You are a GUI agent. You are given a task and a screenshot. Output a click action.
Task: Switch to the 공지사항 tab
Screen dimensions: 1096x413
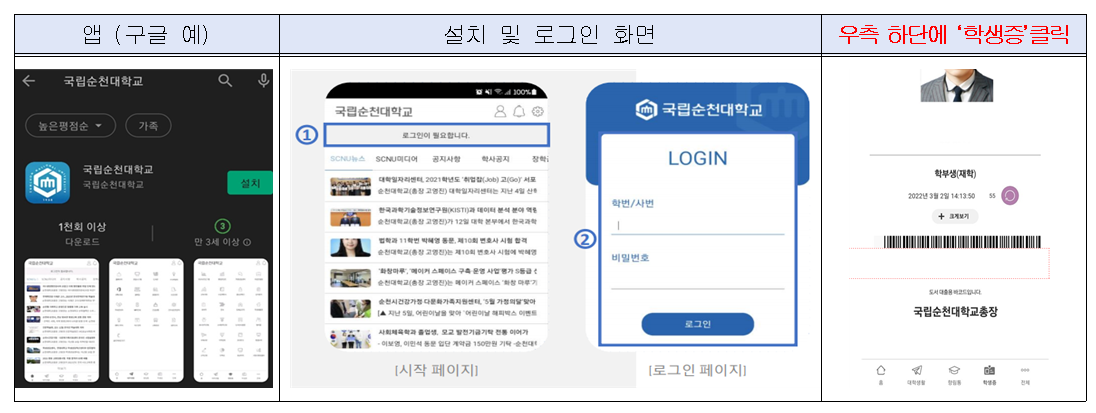[445, 159]
